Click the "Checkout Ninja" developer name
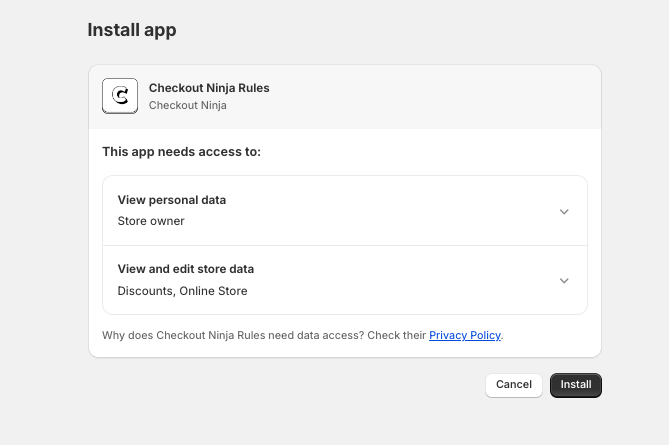 [188, 105]
